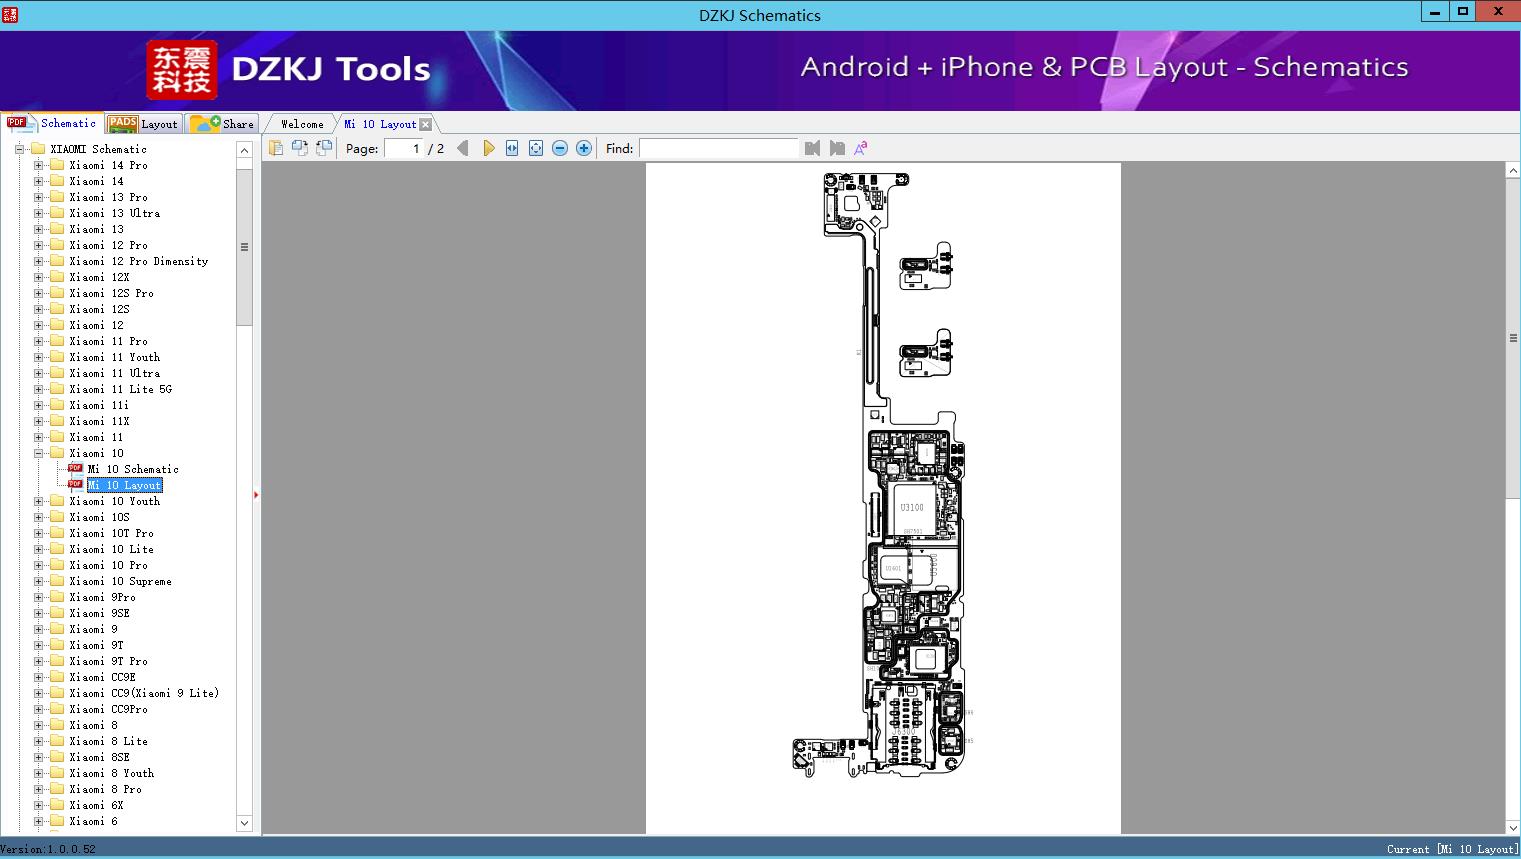Click the page number input field

point(403,148)
